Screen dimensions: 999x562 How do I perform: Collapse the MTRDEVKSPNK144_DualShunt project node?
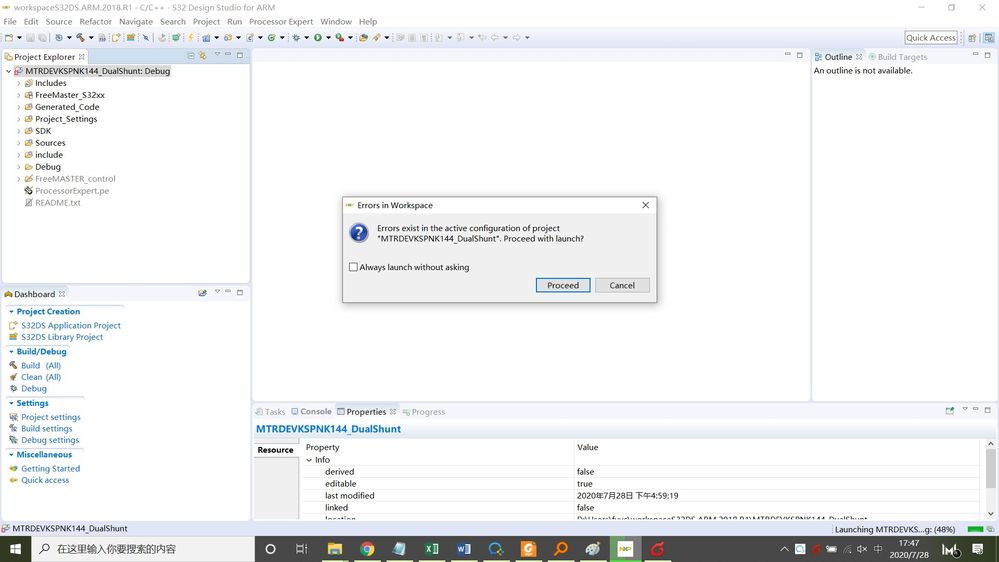coord(8,71)
